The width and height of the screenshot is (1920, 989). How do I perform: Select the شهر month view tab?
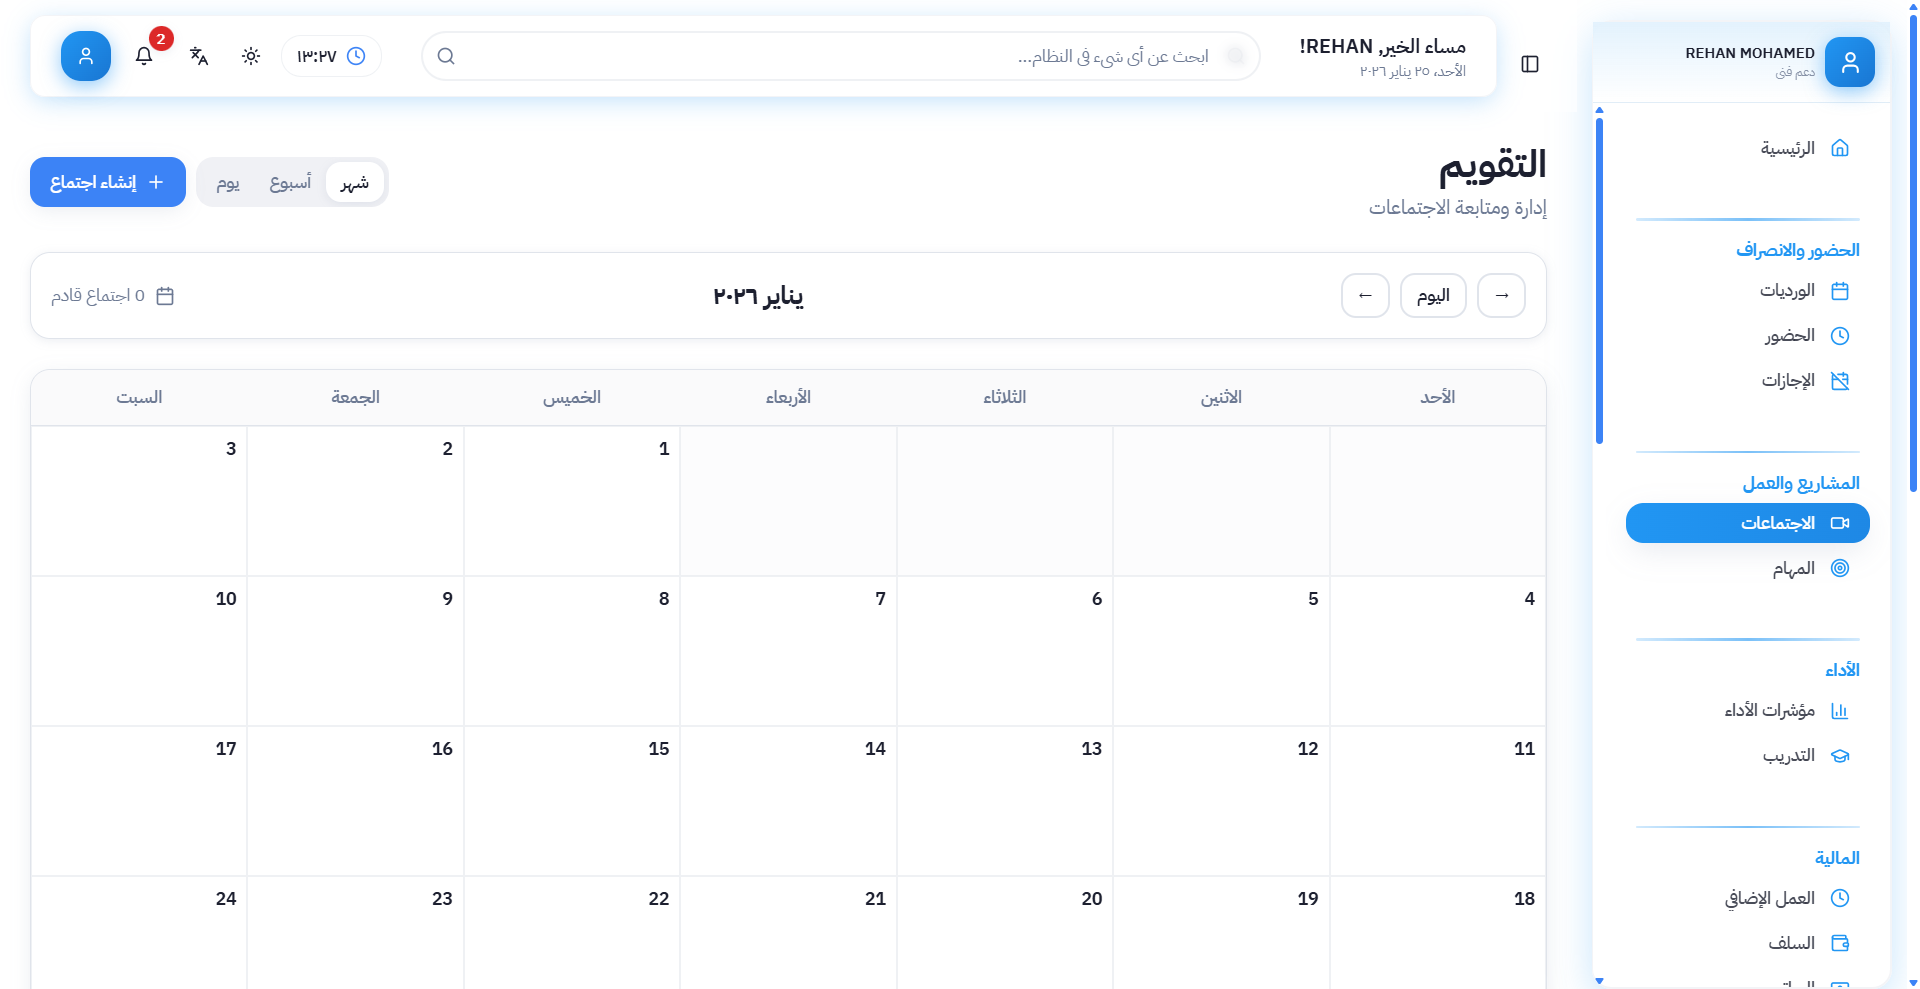click(355, 182)
